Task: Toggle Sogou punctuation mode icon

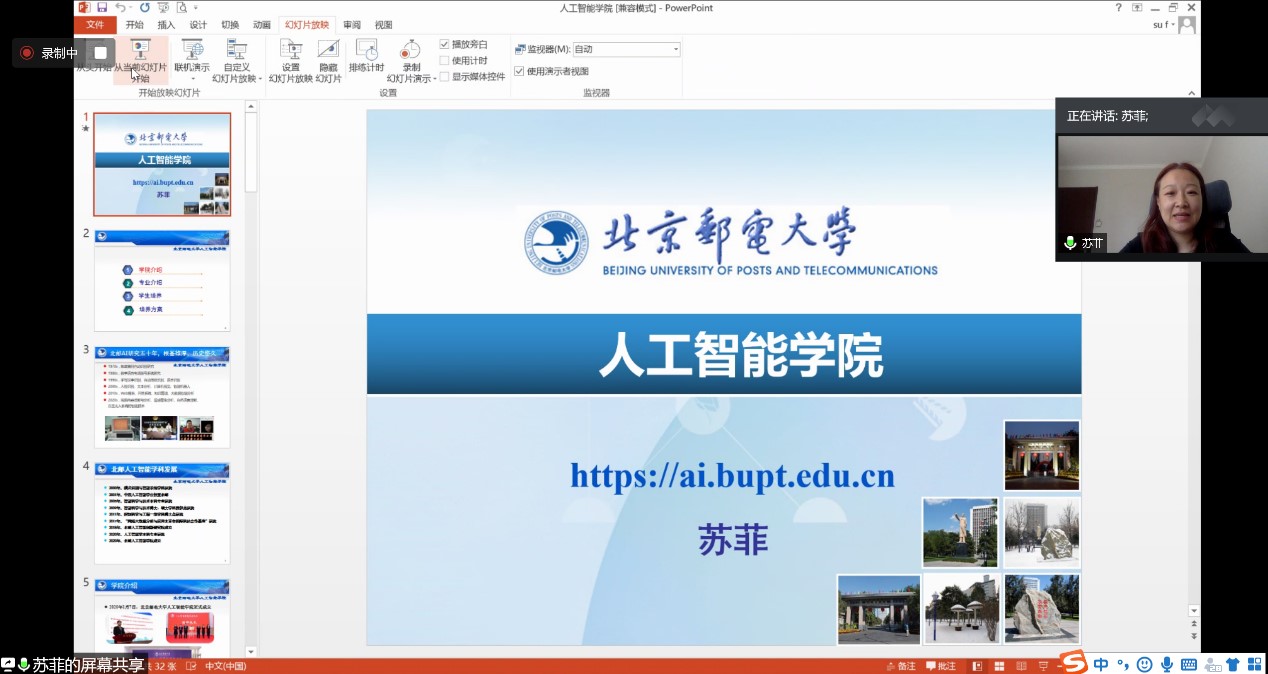Action: 1123,664
